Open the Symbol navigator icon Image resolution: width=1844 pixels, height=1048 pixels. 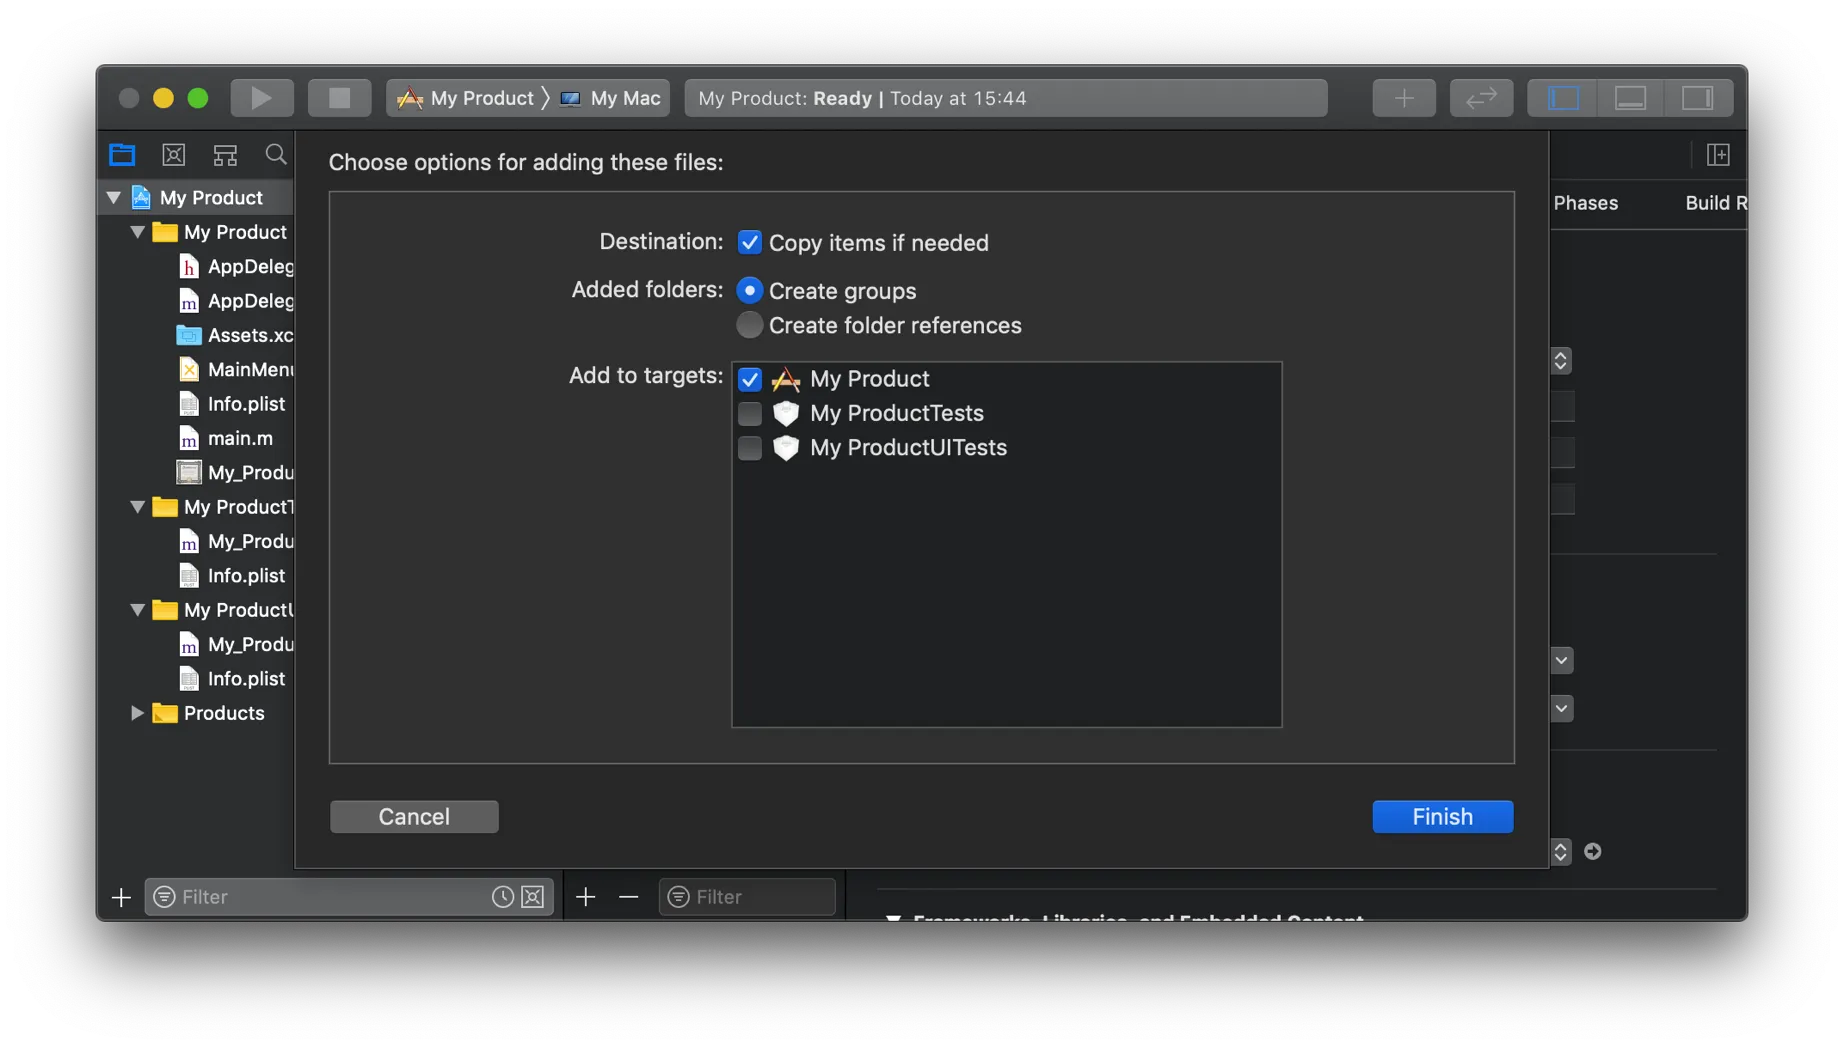(x=225, y=155)
